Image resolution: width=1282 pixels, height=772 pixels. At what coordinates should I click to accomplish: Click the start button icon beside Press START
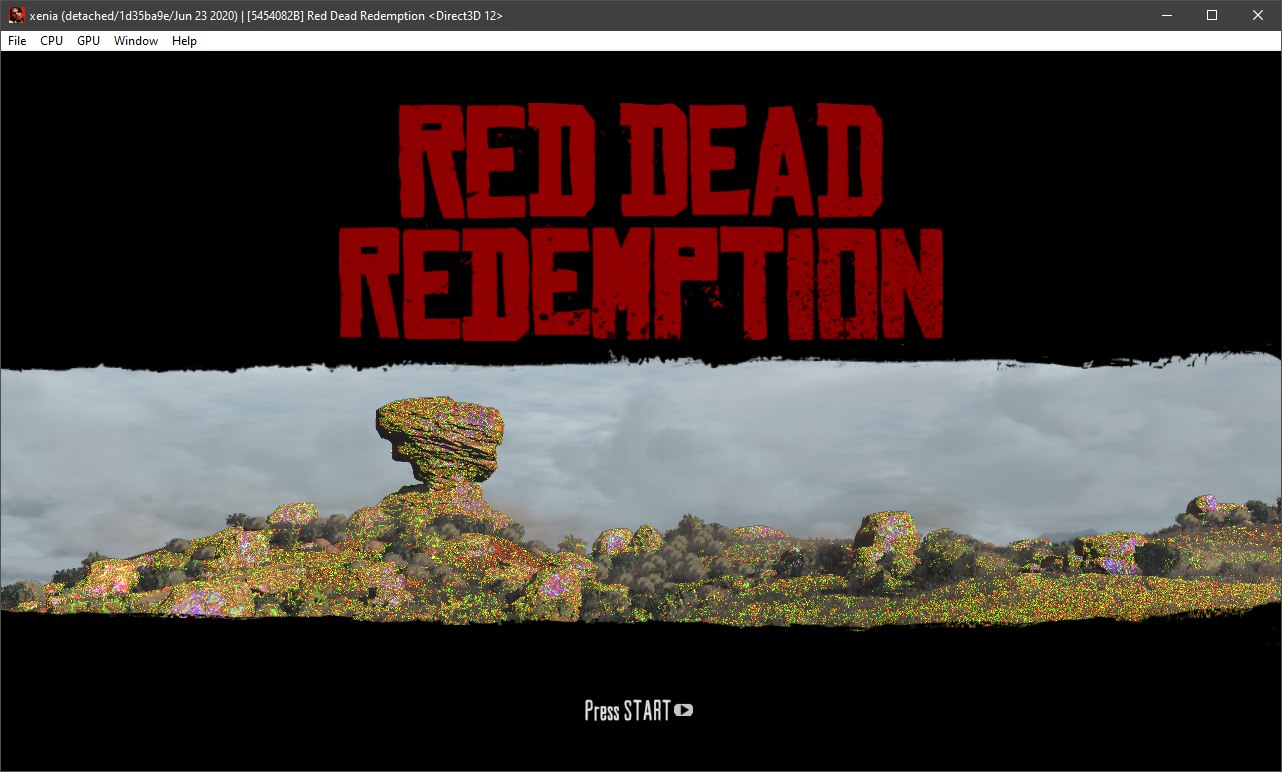tap(684, 711)
